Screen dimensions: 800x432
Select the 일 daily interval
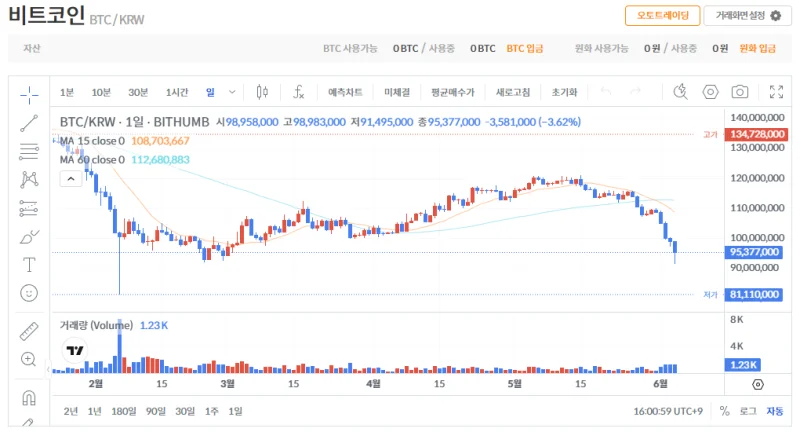[210, 92]
